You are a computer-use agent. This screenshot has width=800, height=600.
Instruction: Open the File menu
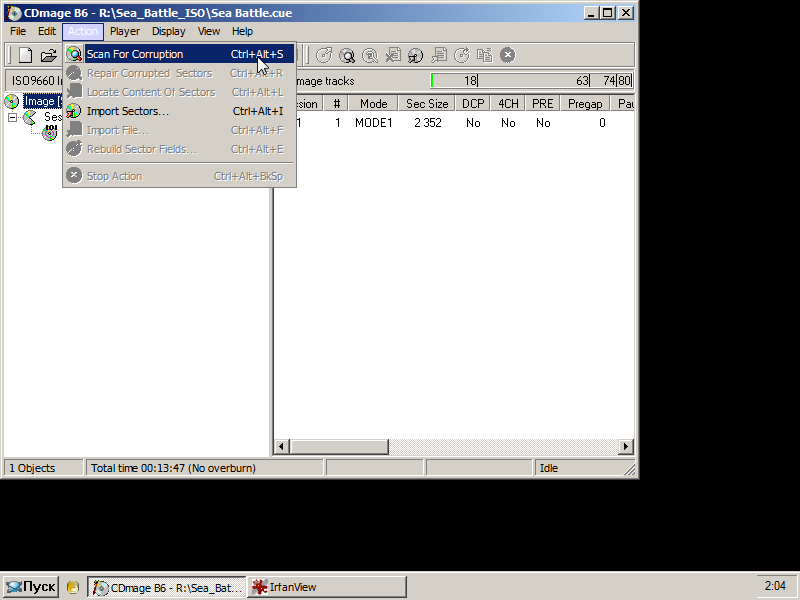pyautogui.click(x=18, y=31)
